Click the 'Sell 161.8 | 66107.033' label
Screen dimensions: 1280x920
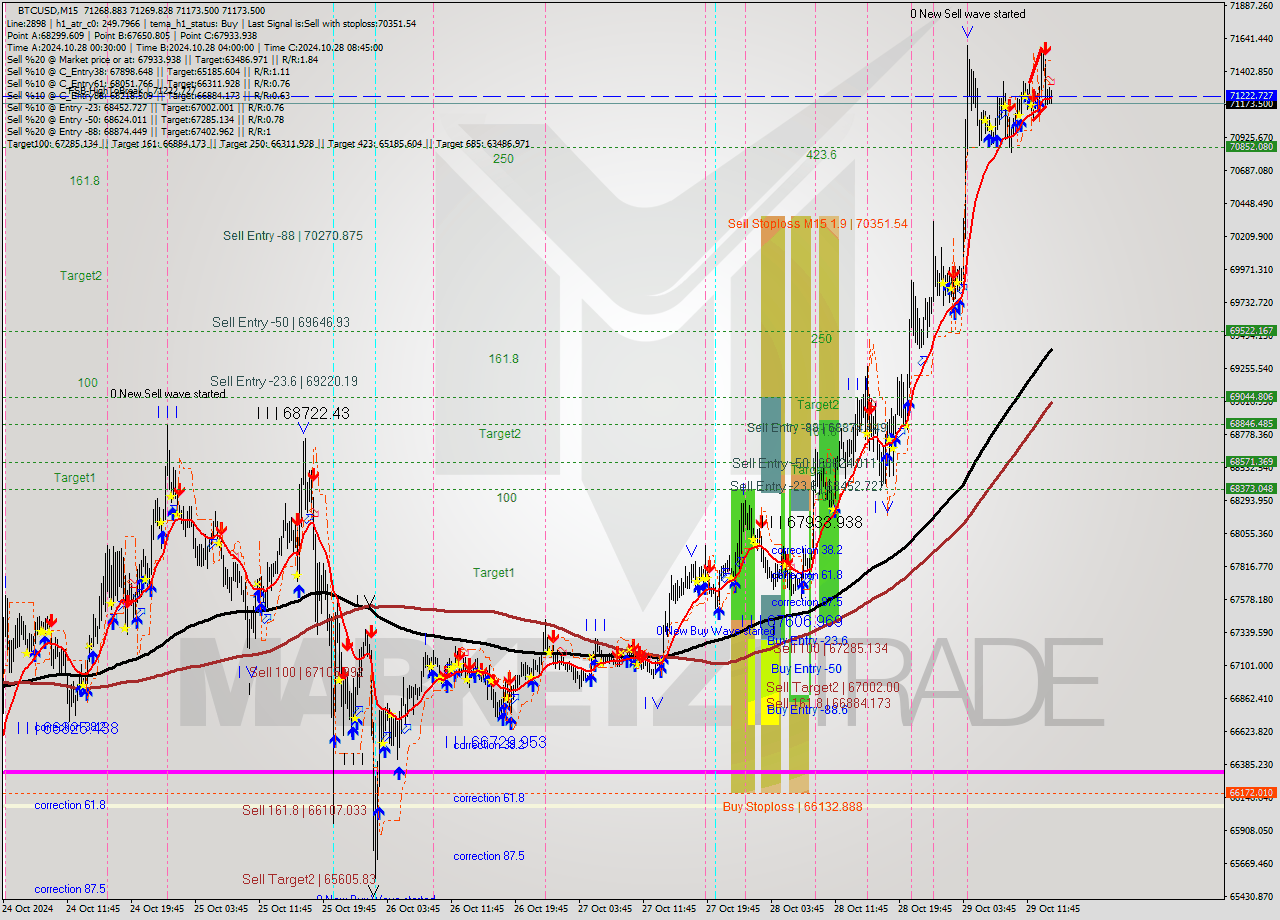coord(304,810)
